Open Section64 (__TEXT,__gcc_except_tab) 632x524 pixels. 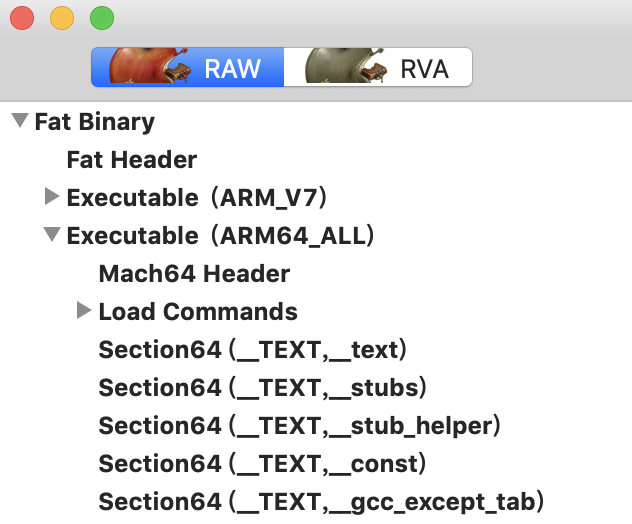point(321,502)
